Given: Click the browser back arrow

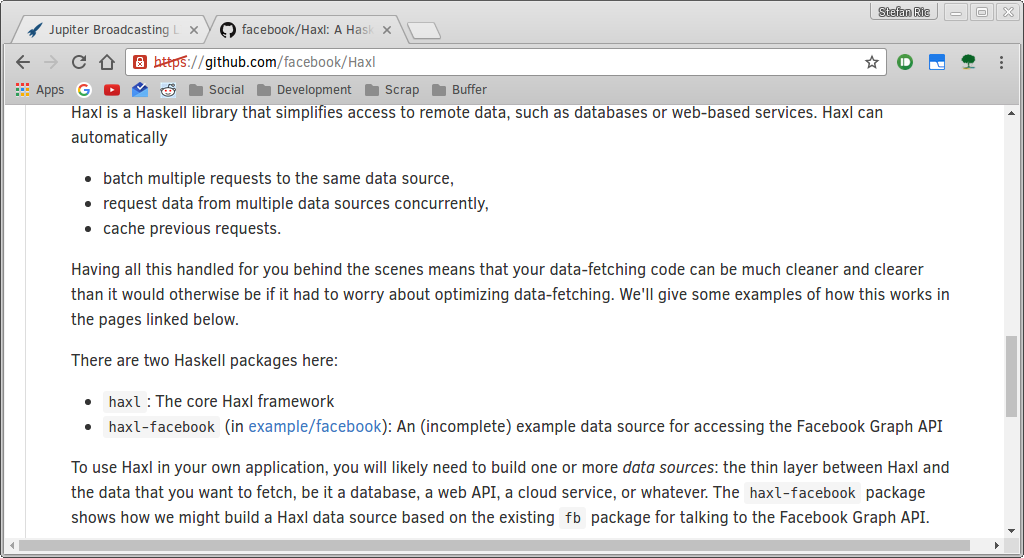Looking at the screenshot, I should pyautogui.click(x=23, y=62).
